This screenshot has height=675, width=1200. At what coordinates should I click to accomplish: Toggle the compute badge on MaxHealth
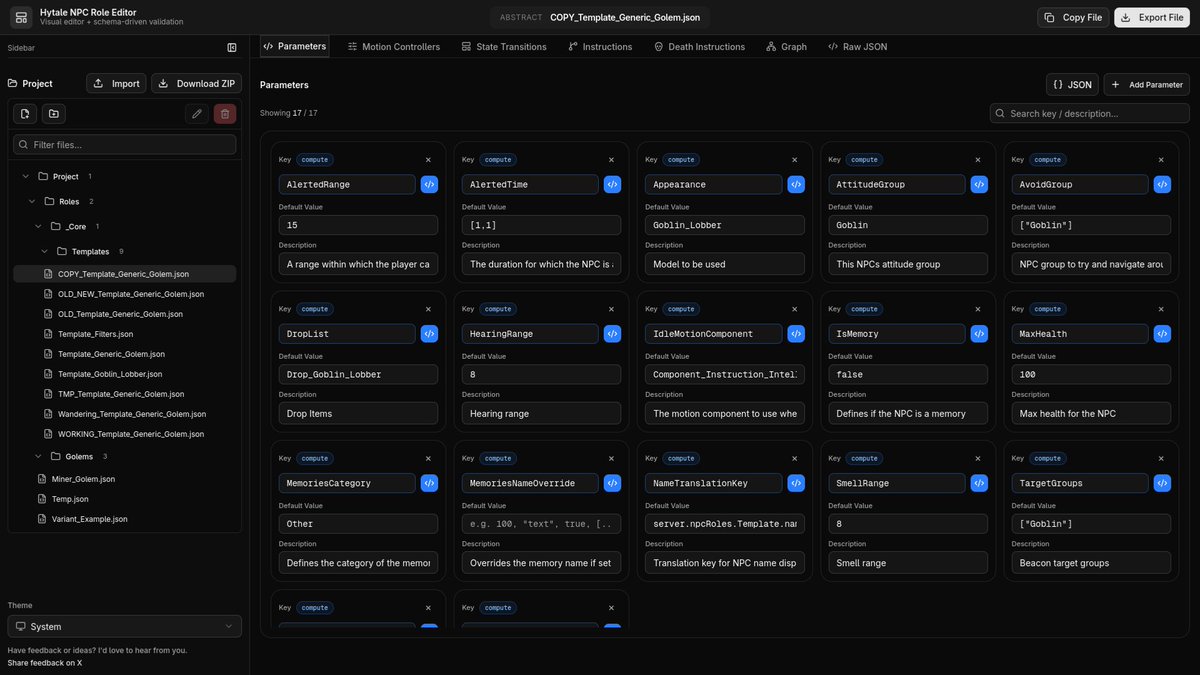(1047, 308)
